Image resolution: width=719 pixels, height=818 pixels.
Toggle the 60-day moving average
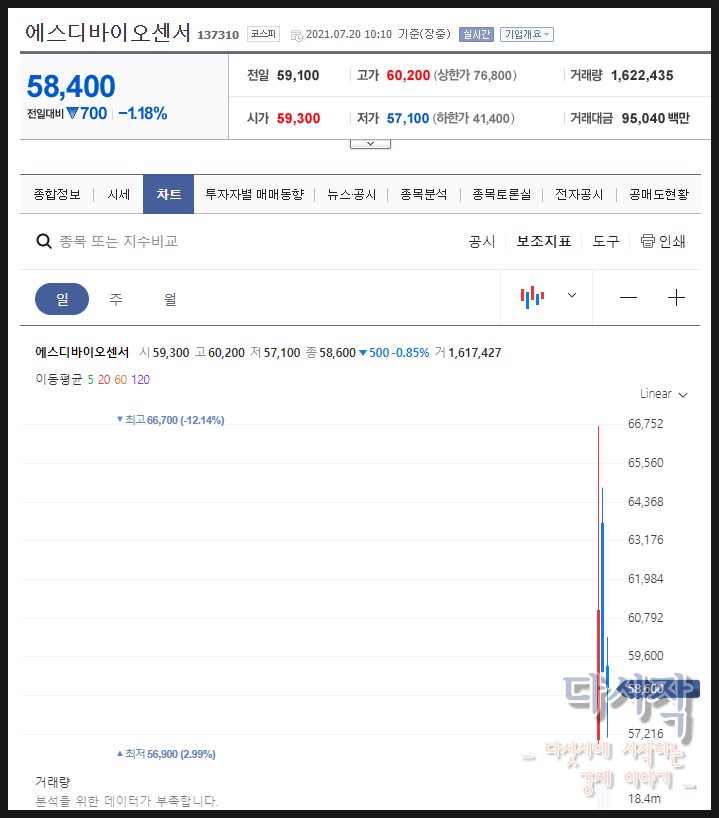[x=121, y=380]
